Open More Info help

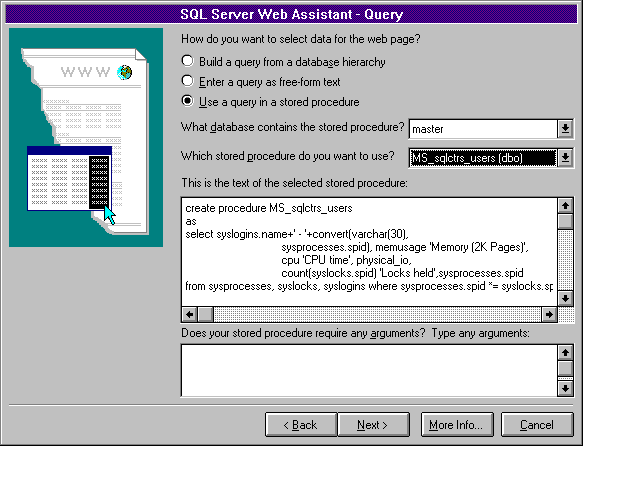click(x=457, y=425)
